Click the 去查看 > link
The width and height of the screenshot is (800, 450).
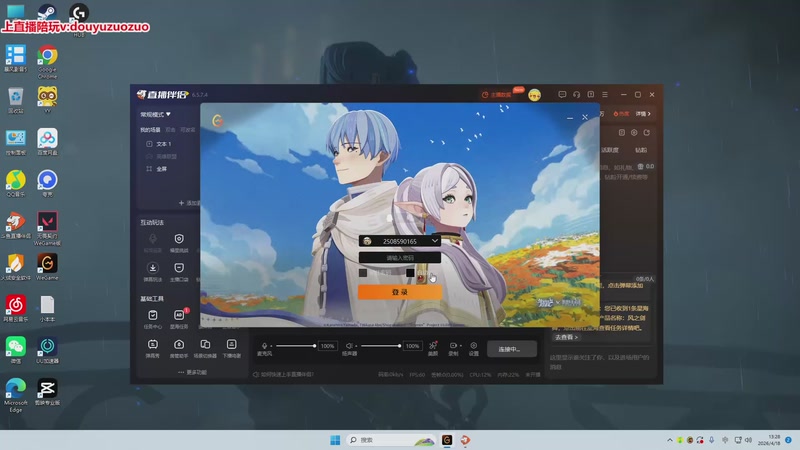point(566,337)
